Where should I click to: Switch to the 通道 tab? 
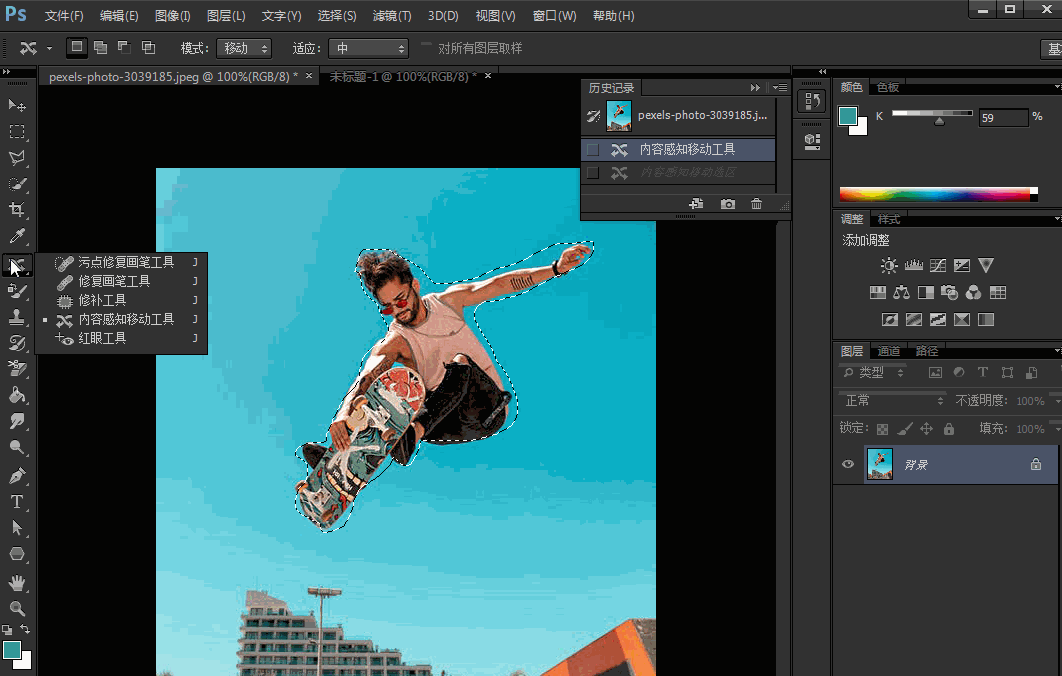click(889, 351)
